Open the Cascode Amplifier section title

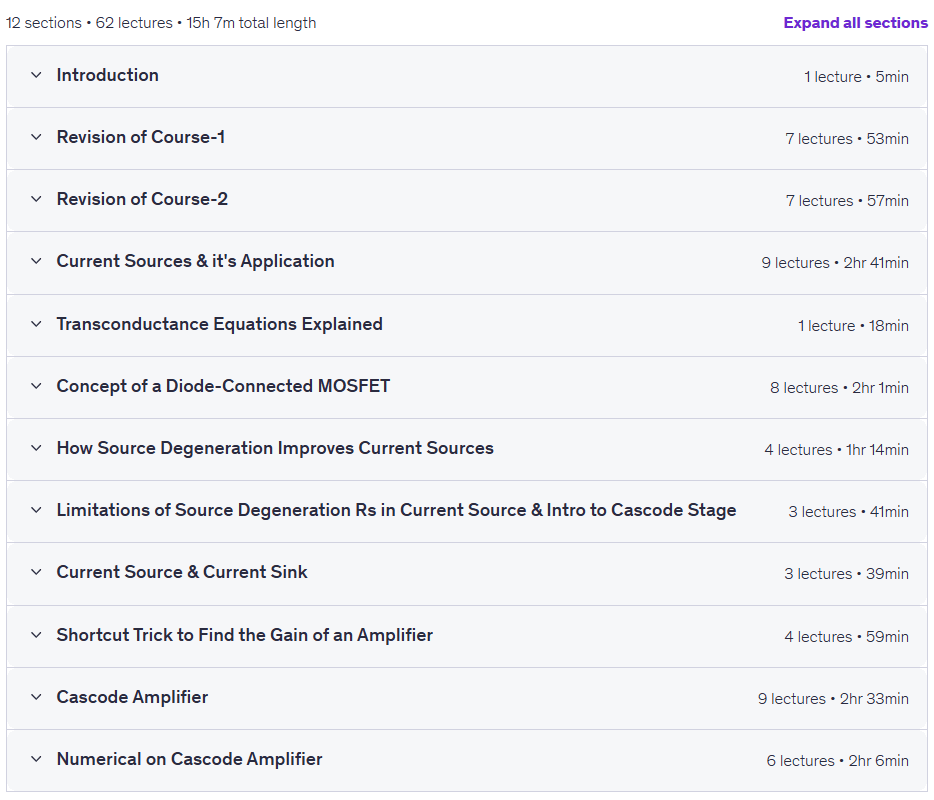pyautogui.click(x=132, y=697)
